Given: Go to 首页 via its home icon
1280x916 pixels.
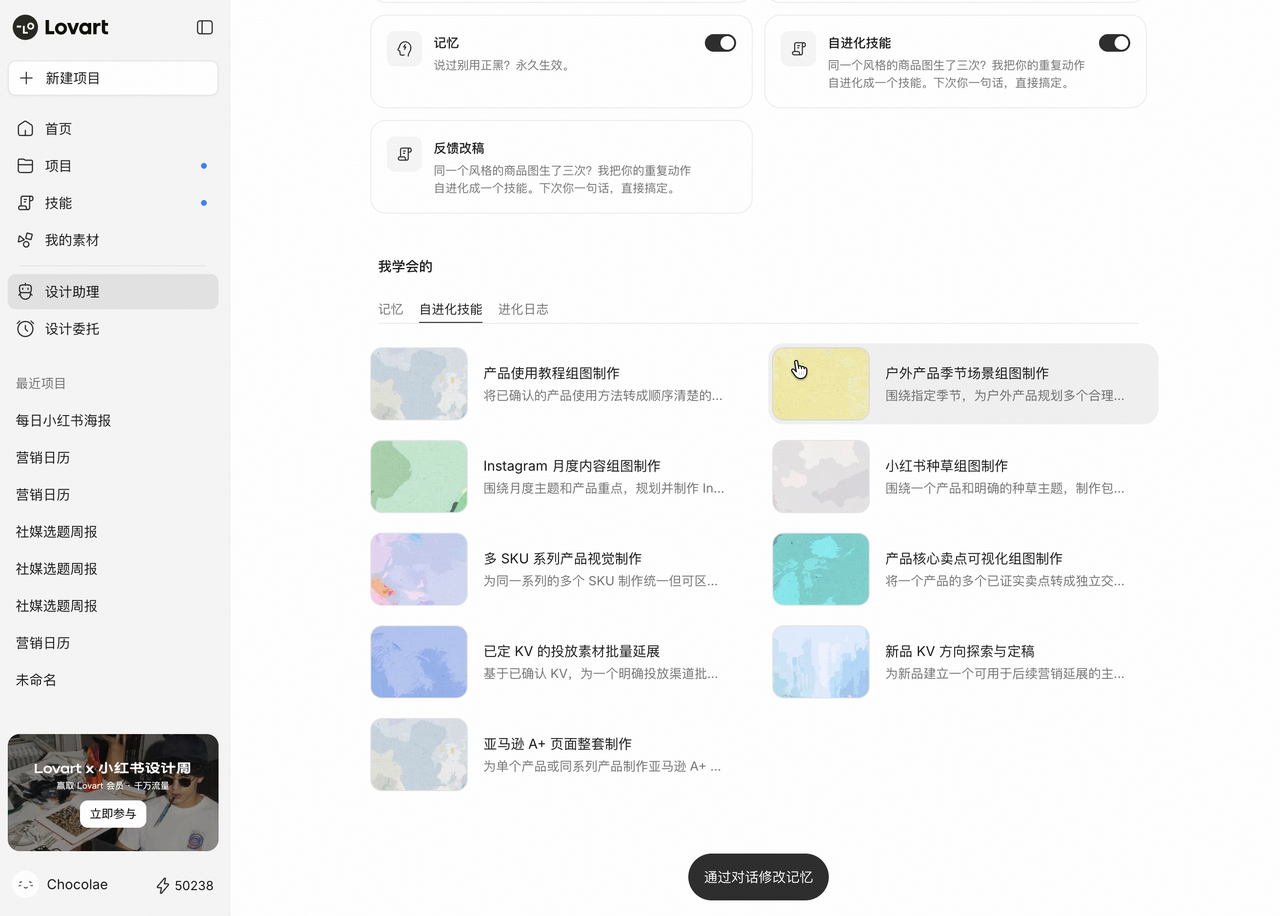Looking at the screenshot, I should click(x=26, y=129).
